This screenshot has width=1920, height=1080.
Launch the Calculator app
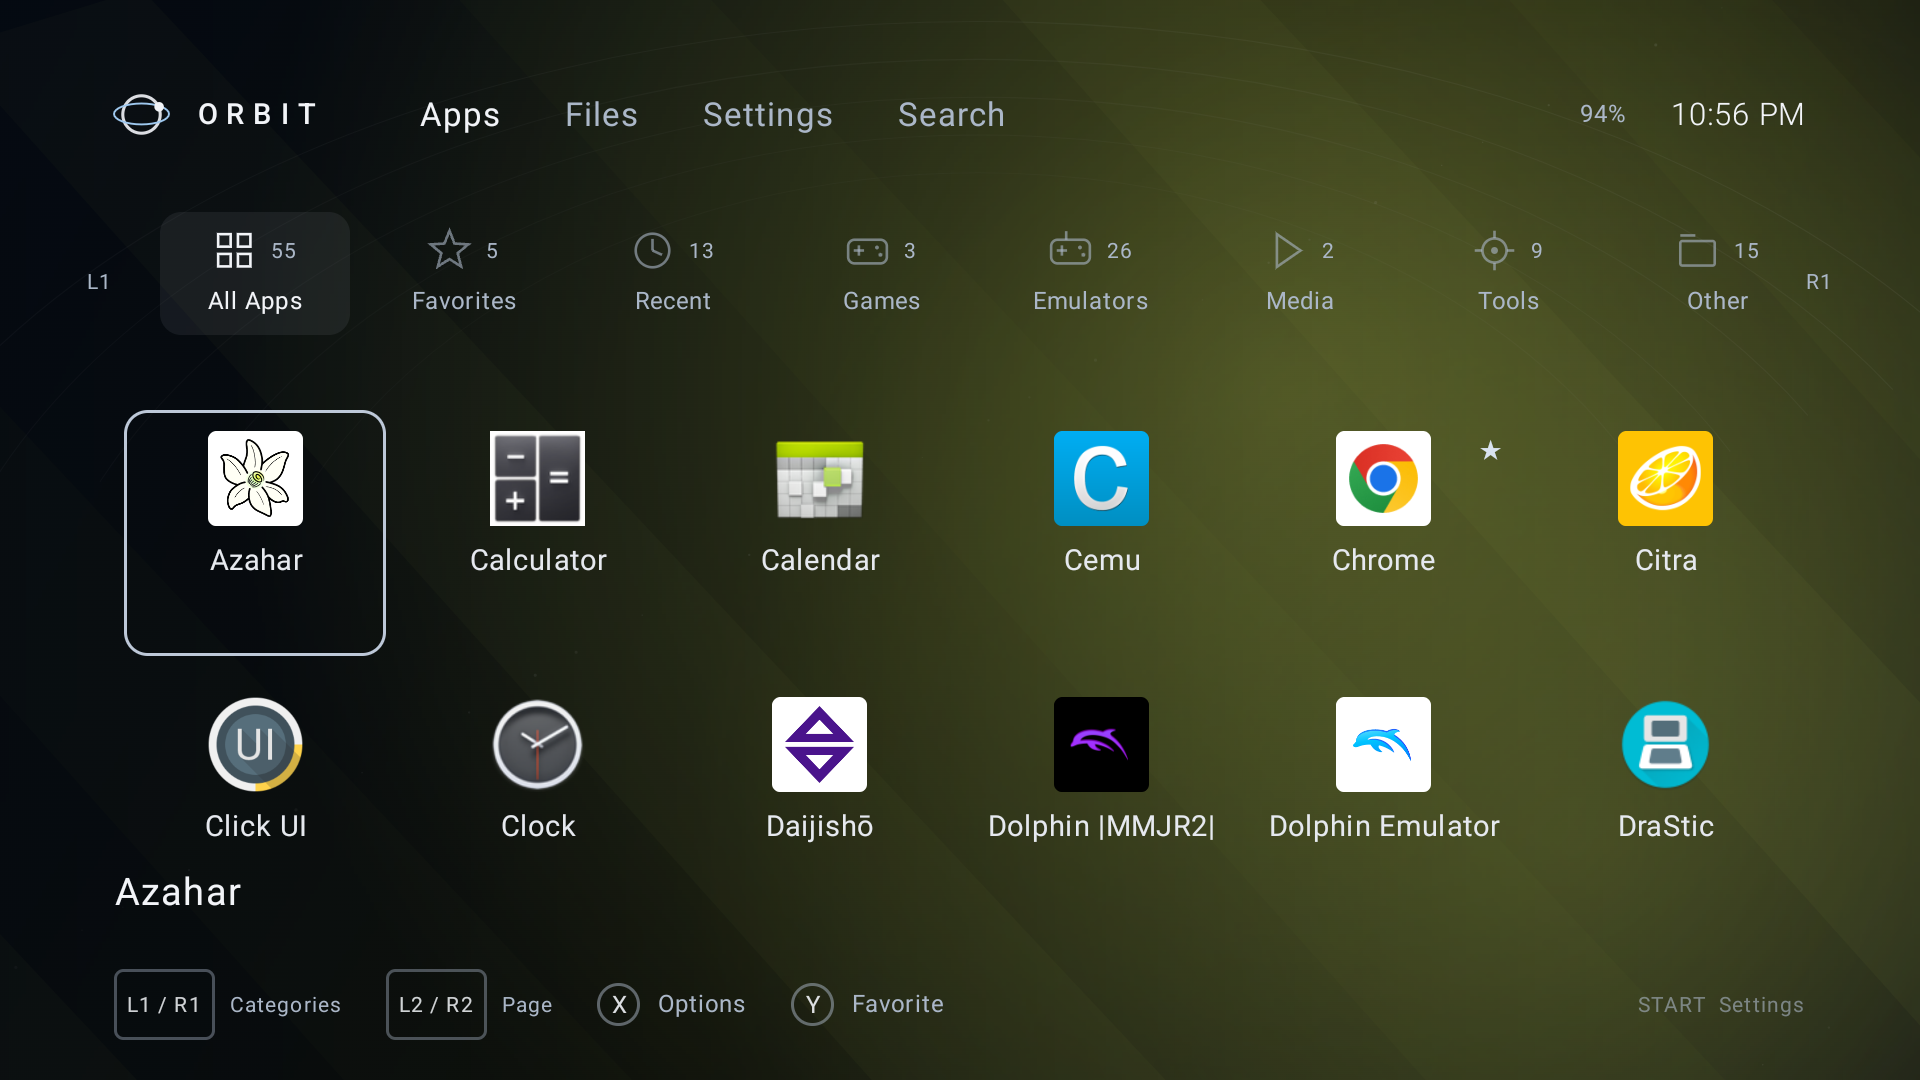[x=537, y=479]
